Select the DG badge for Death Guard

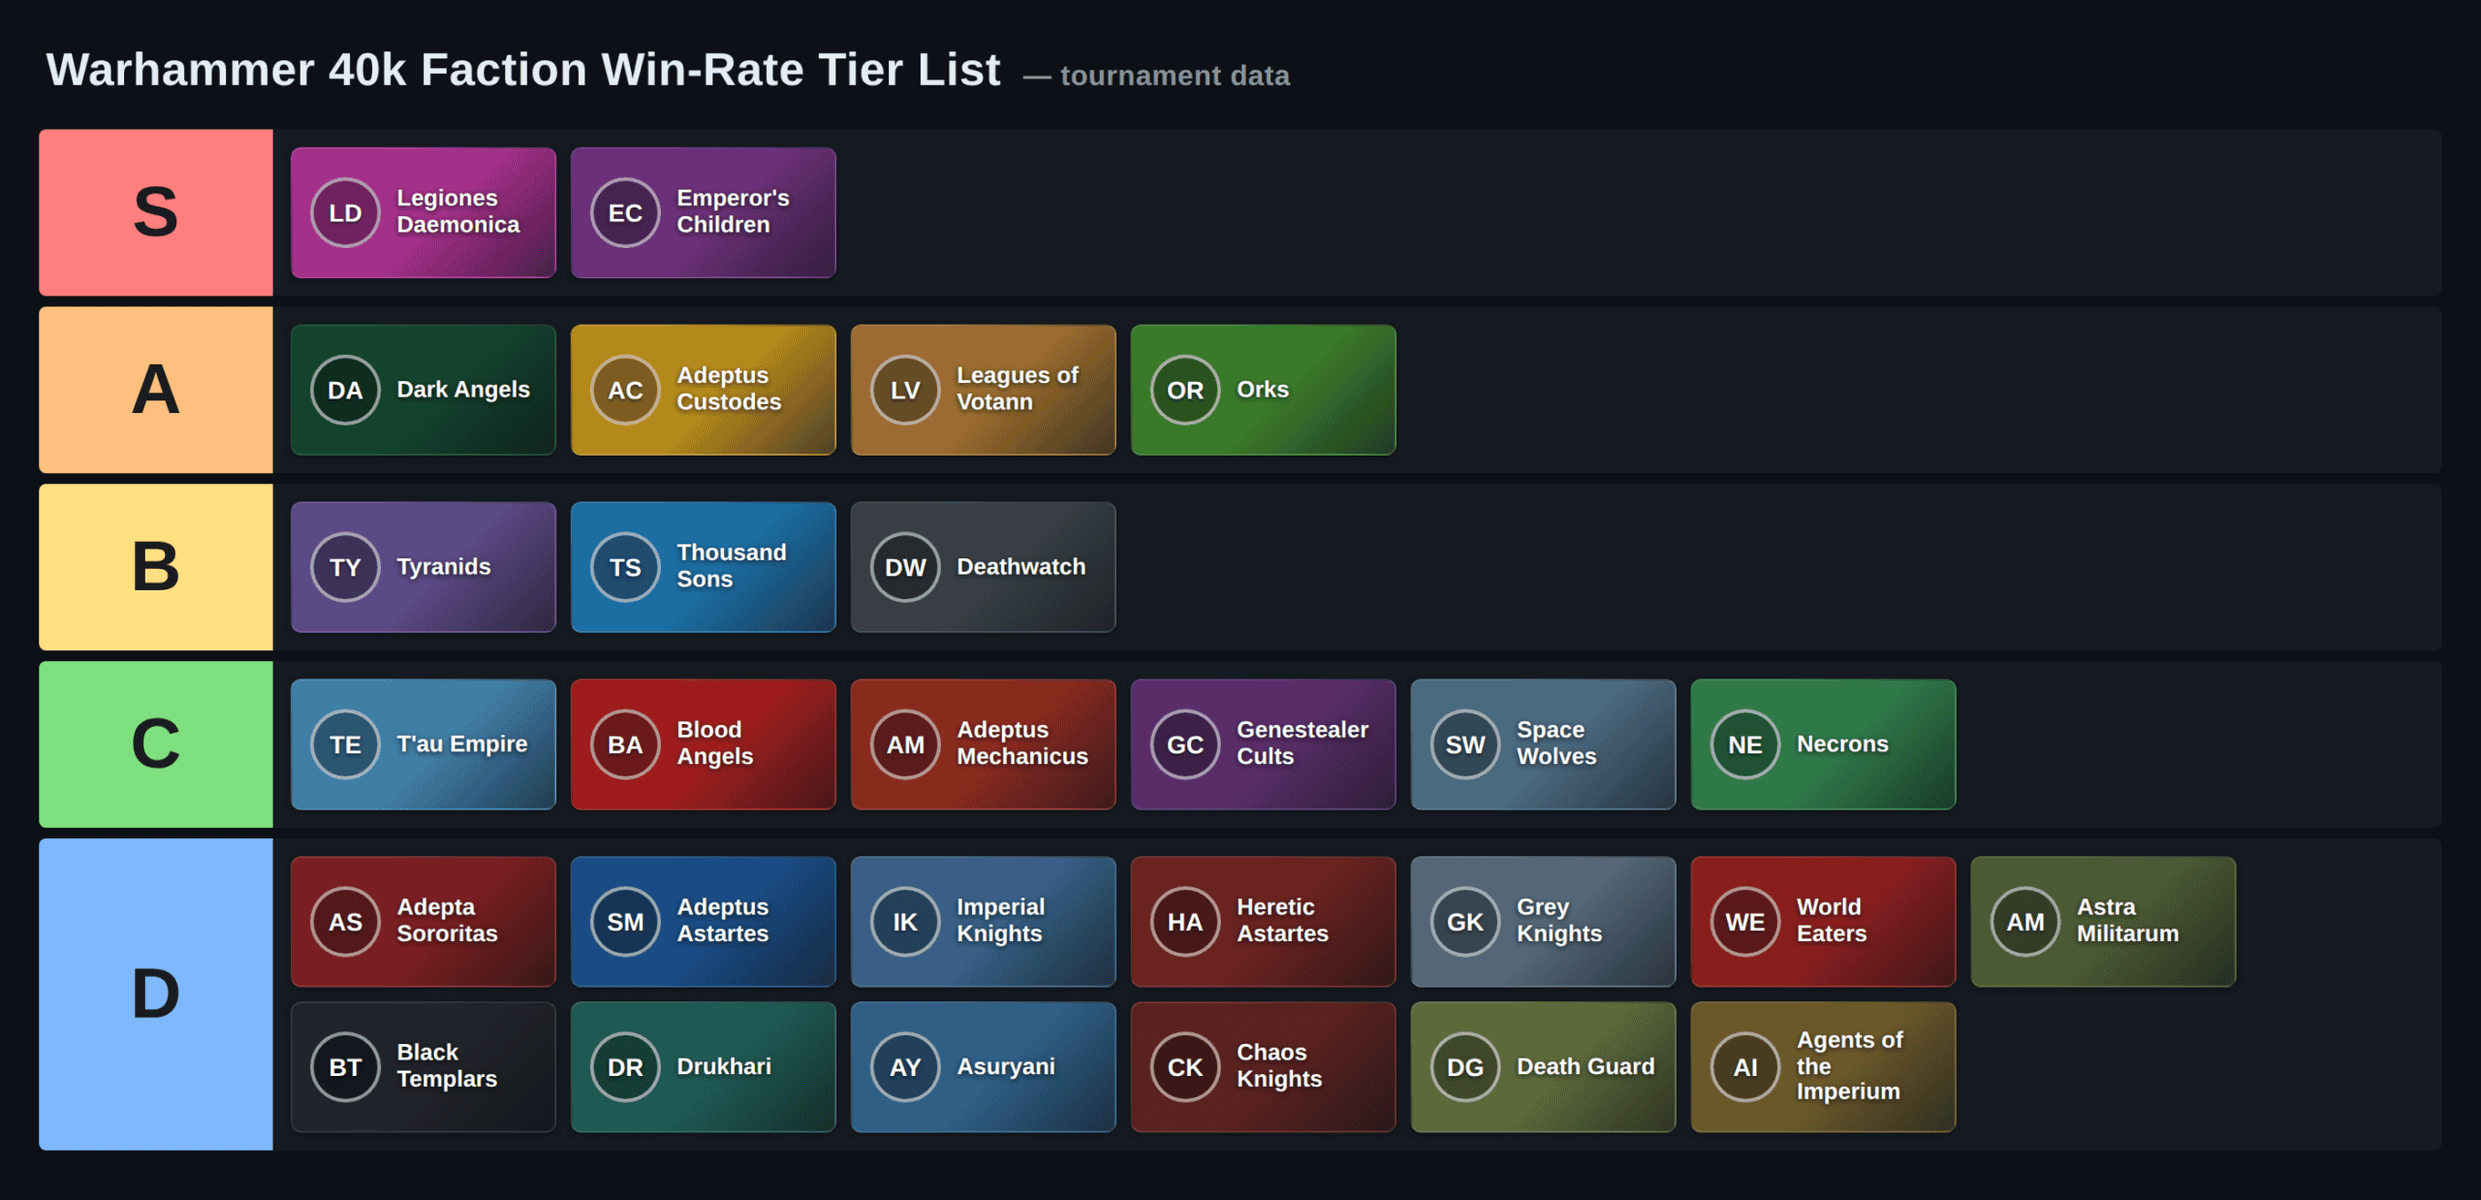pyautogui.click(x=1465, y=1067)
